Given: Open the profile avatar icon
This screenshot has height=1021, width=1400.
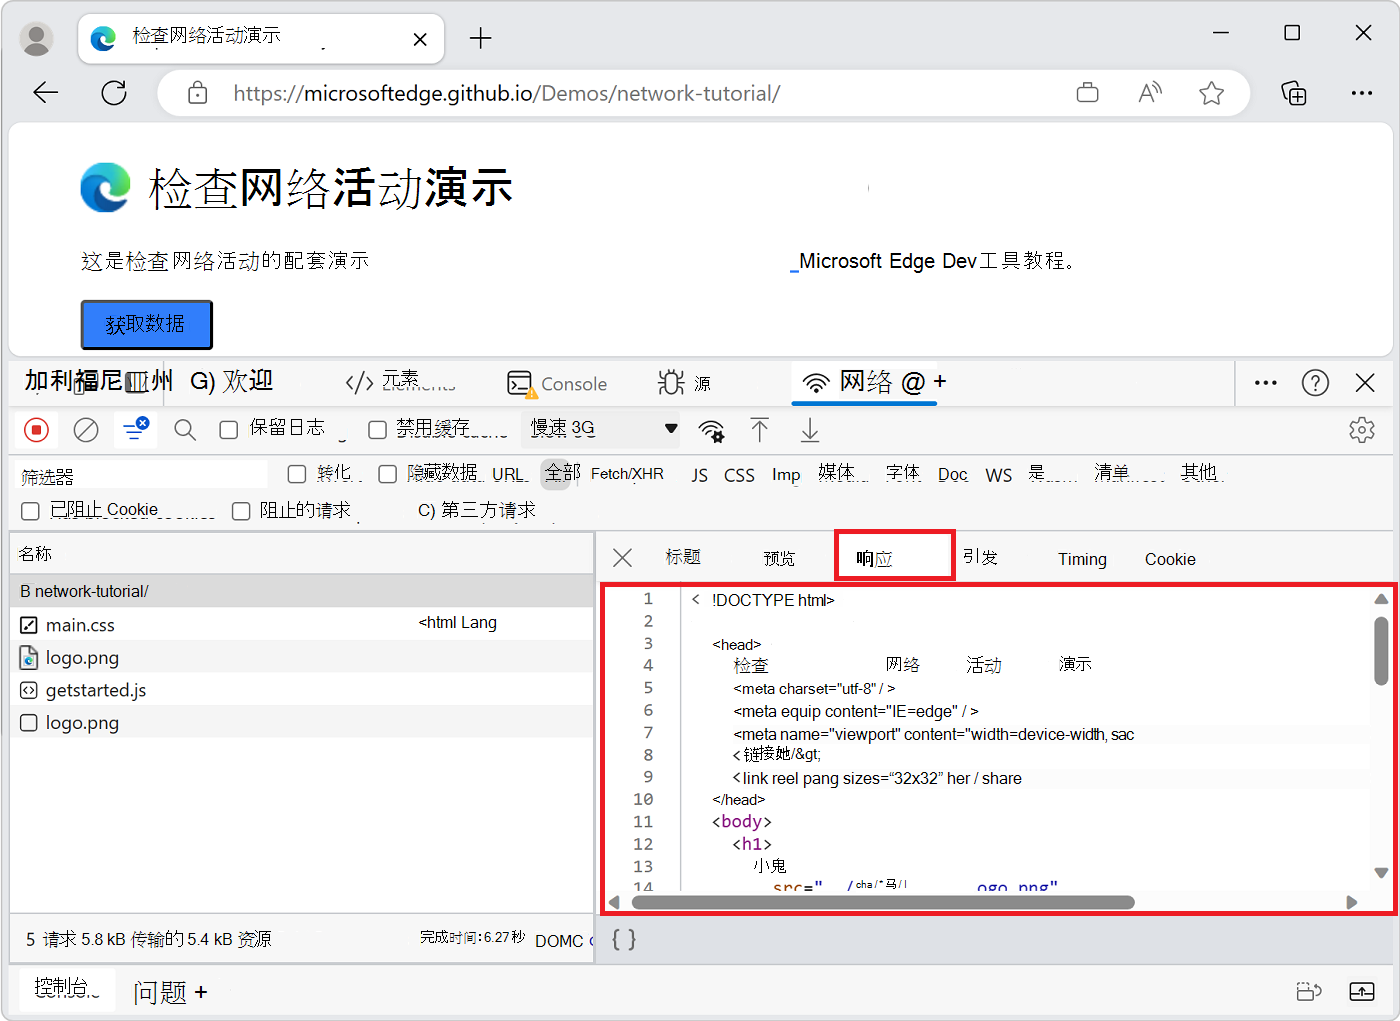Looking at the screenshot, I should pyautogui.click(x=37, y=39).
